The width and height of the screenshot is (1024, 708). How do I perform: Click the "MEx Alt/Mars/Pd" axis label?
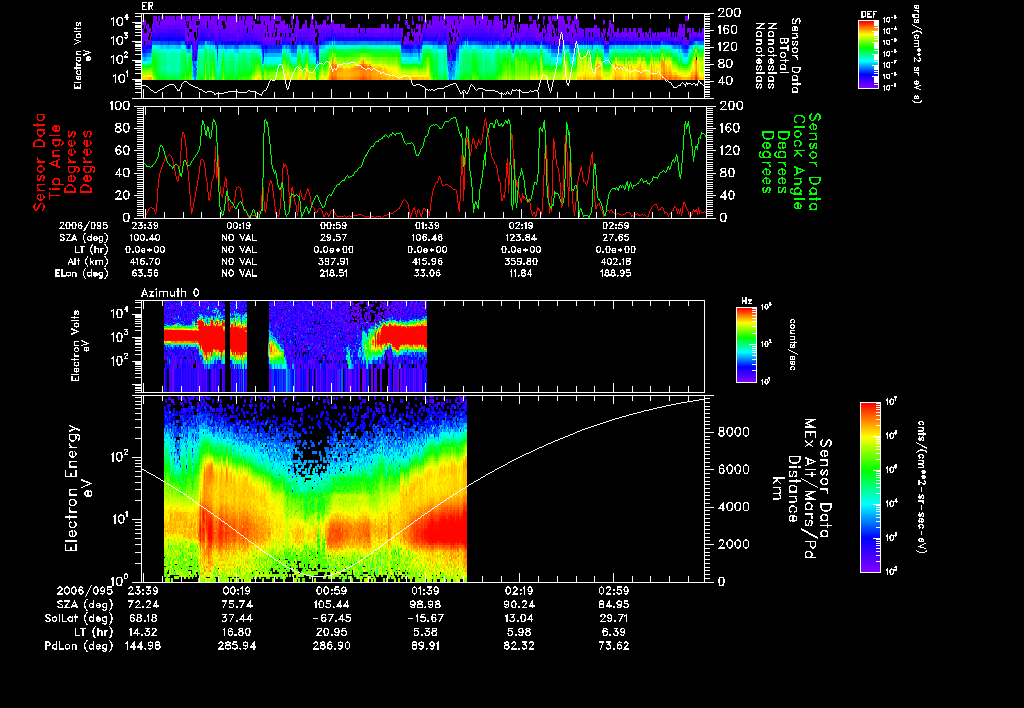(x=810, y=489)
